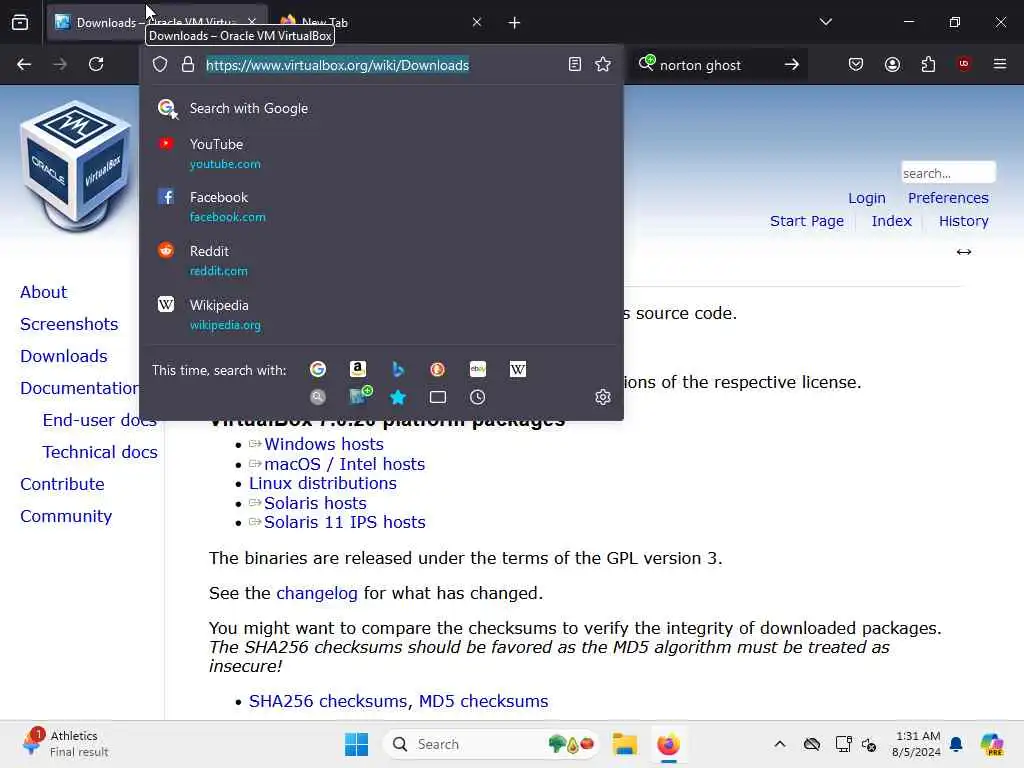Search history using the clock icon
Screen dimensions: 1024x768
478,397
